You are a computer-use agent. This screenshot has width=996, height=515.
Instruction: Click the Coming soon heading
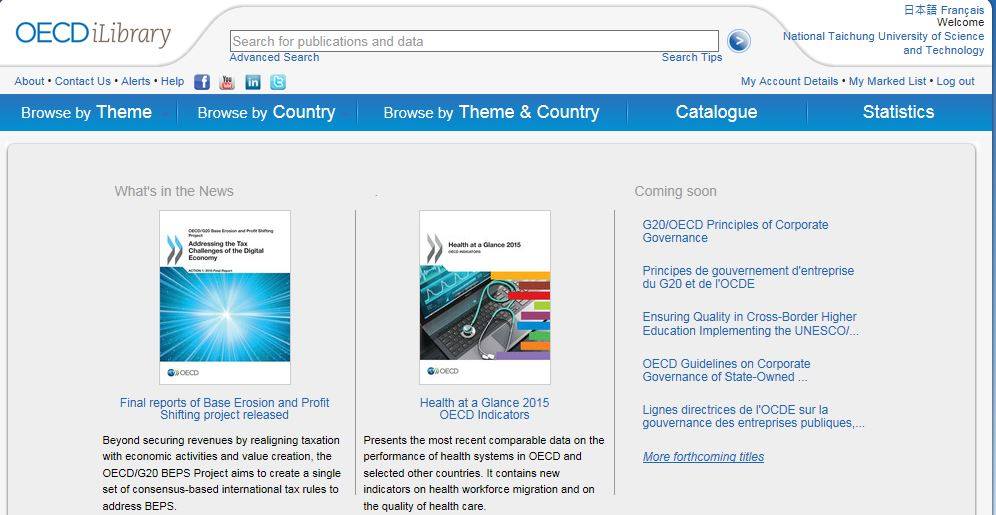coord(675,191)
